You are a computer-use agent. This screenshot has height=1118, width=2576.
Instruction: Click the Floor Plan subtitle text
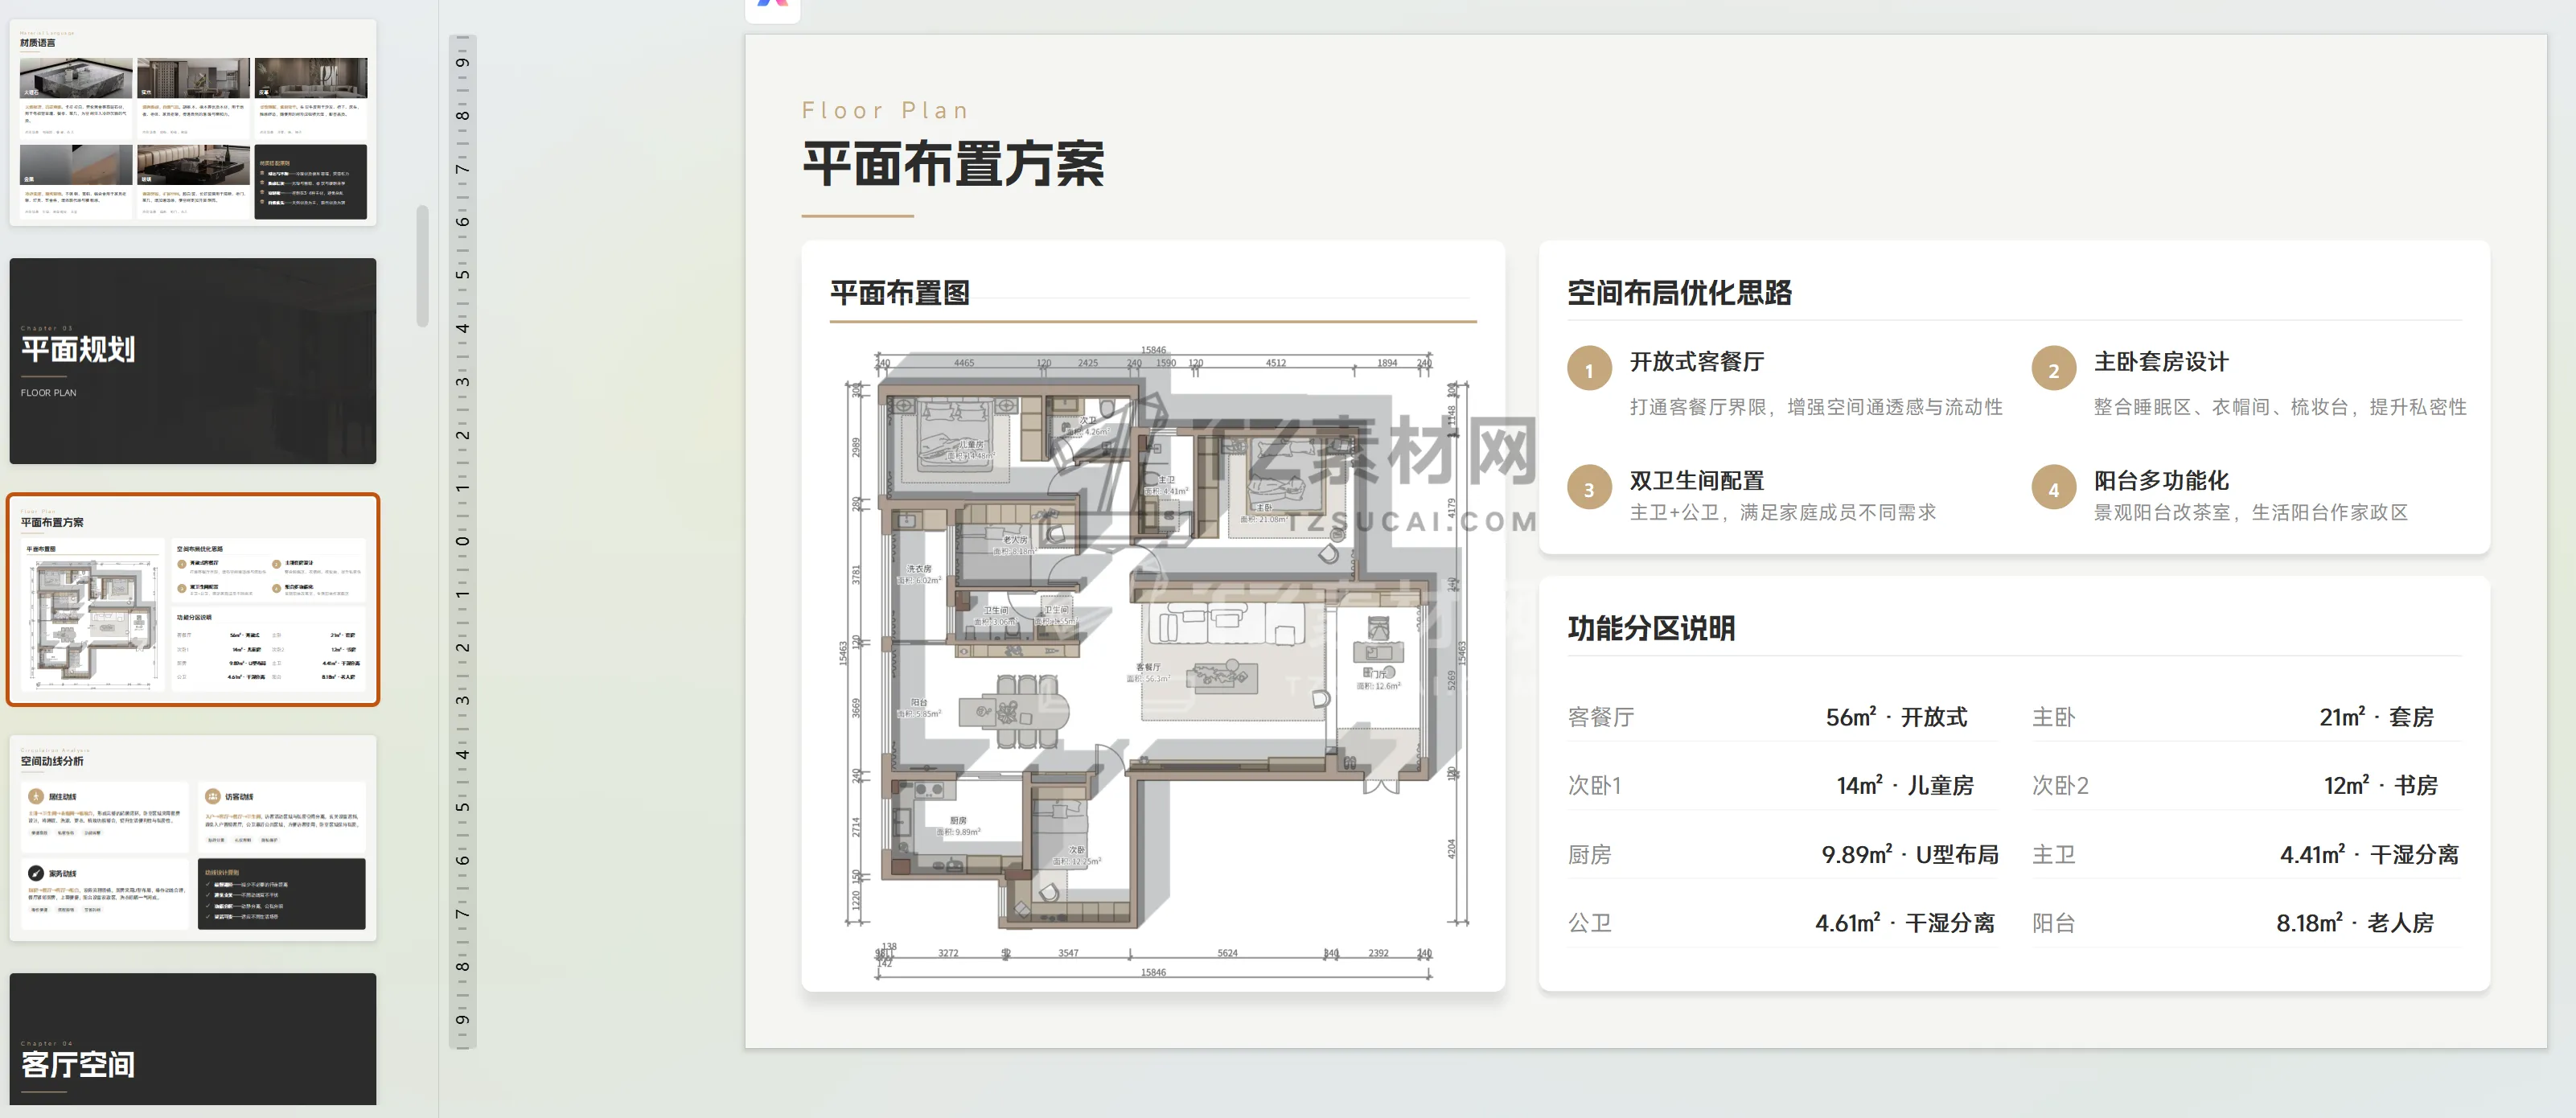[885, 110]
